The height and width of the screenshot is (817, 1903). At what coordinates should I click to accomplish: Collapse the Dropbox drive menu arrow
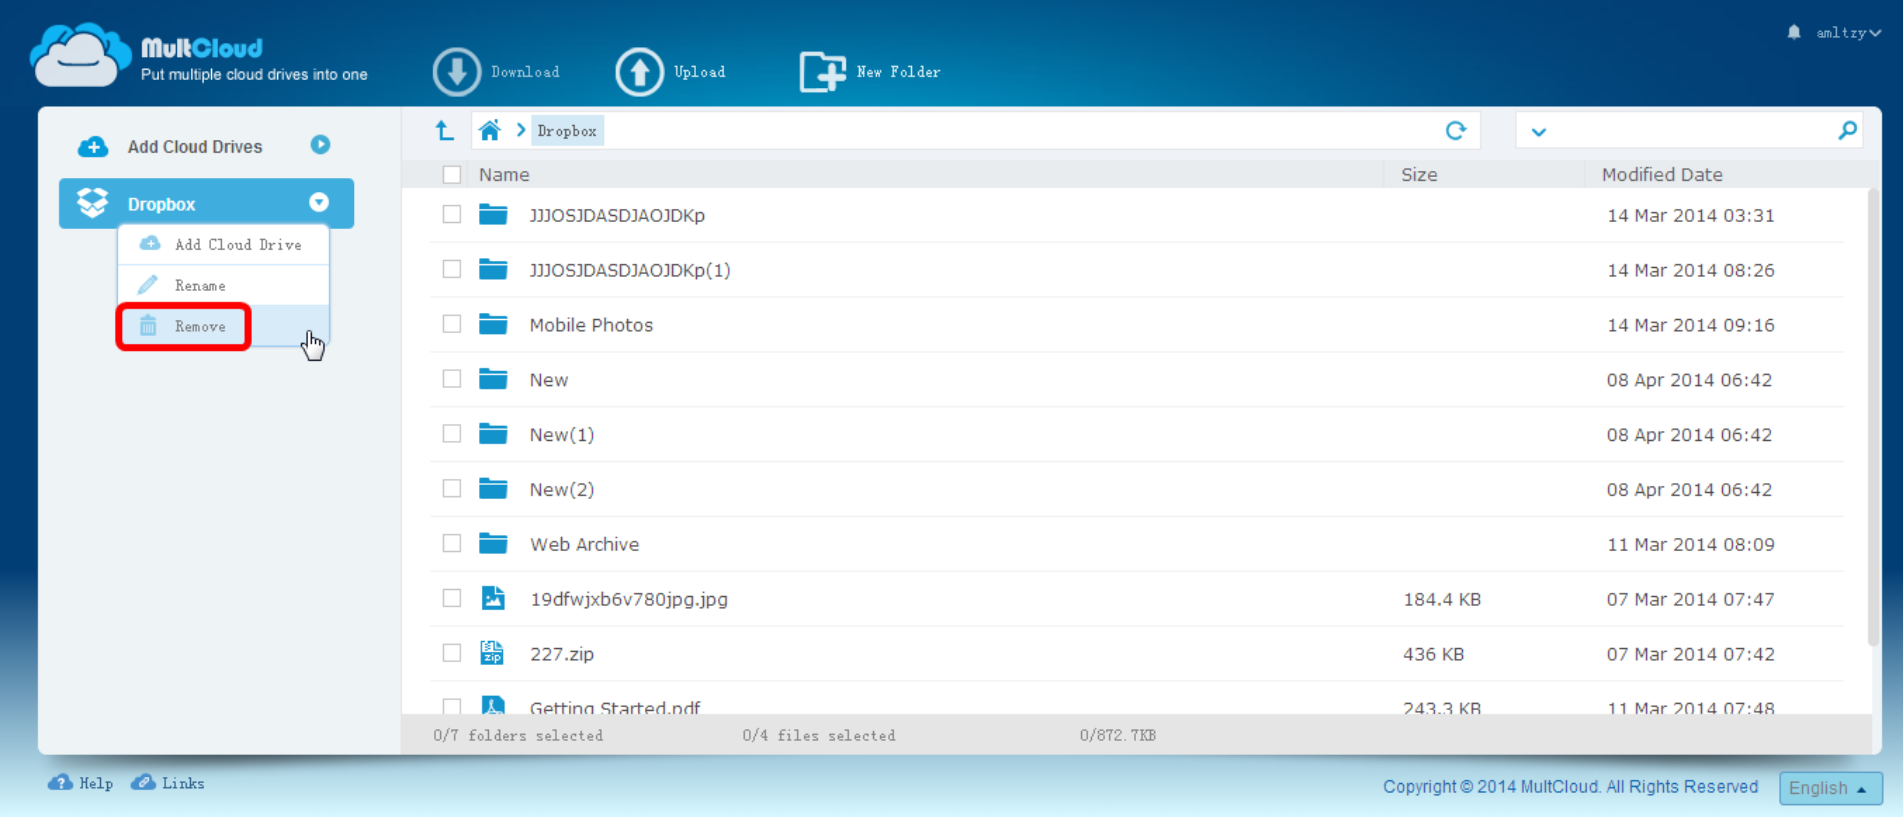(x=319, y=203)
